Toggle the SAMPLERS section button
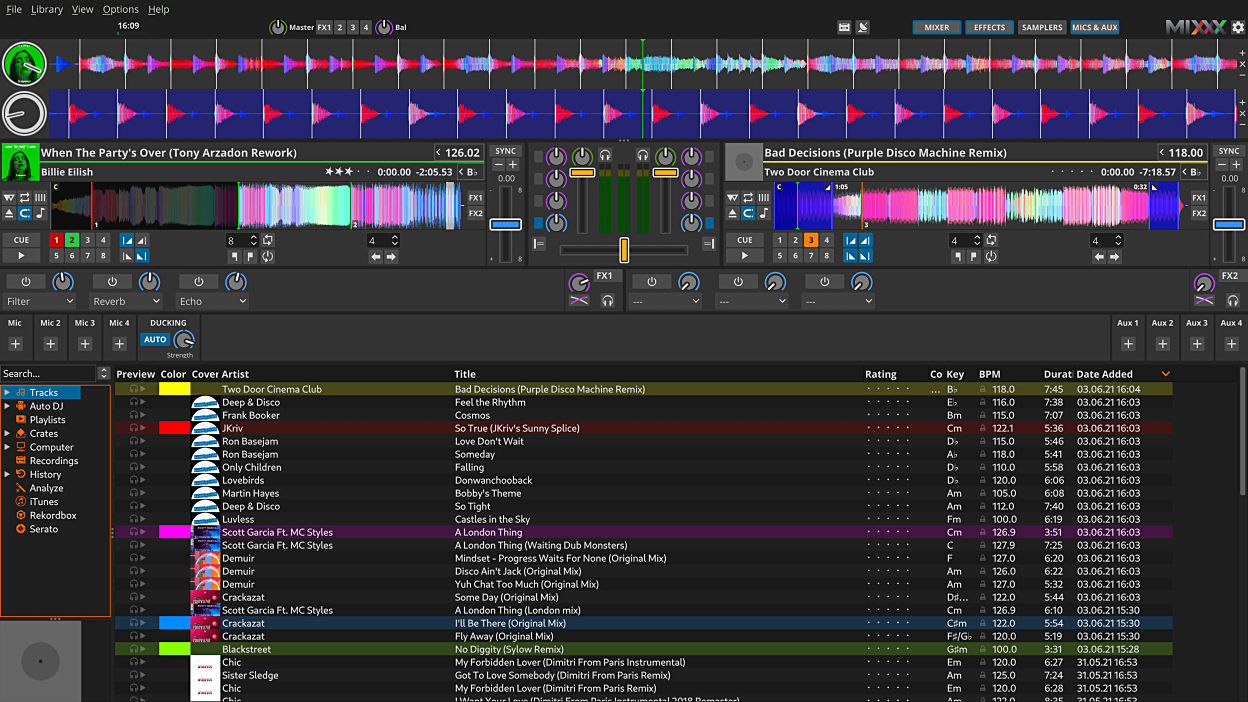The height and width of the screenshot is (702, 1248). coord(1042,28)
